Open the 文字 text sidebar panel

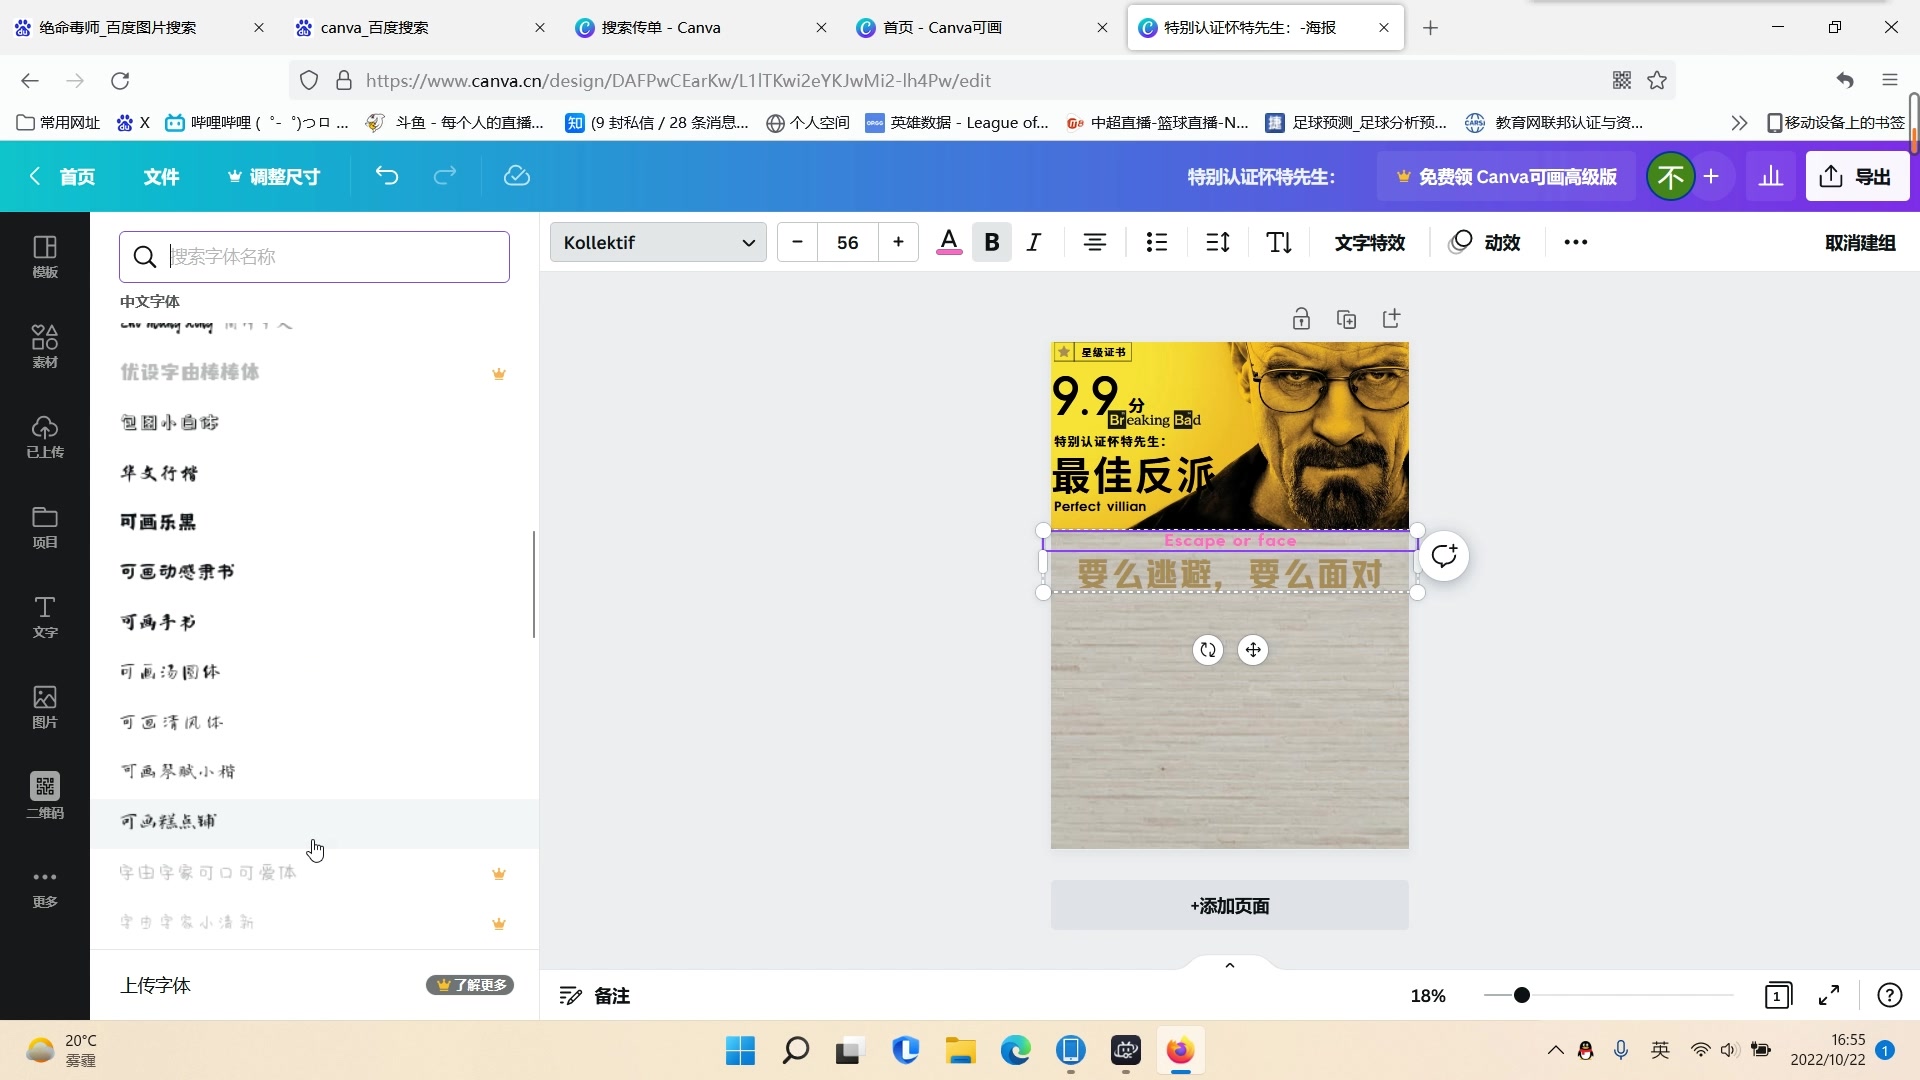45,617
